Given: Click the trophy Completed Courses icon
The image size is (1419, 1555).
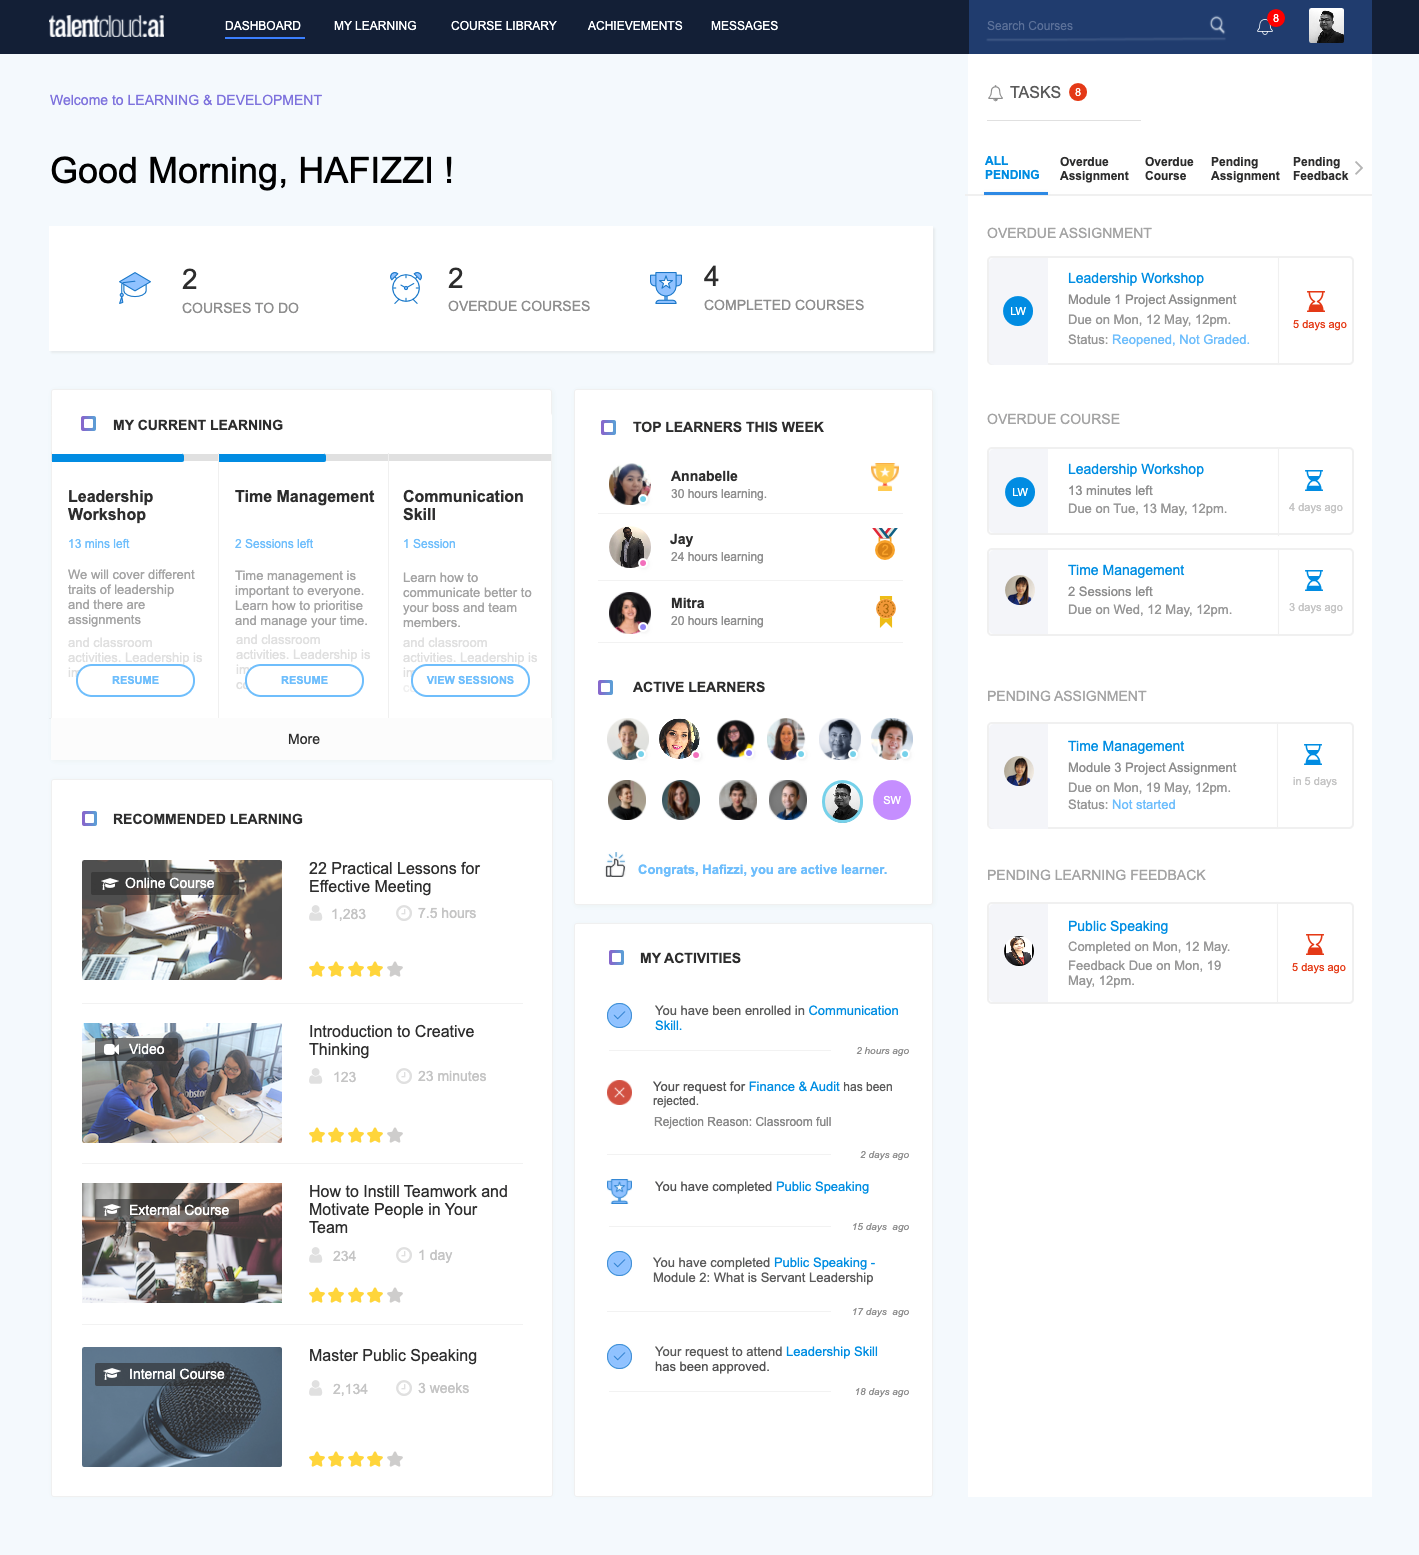Looking at the screenshot, I should tap(666, 287).
